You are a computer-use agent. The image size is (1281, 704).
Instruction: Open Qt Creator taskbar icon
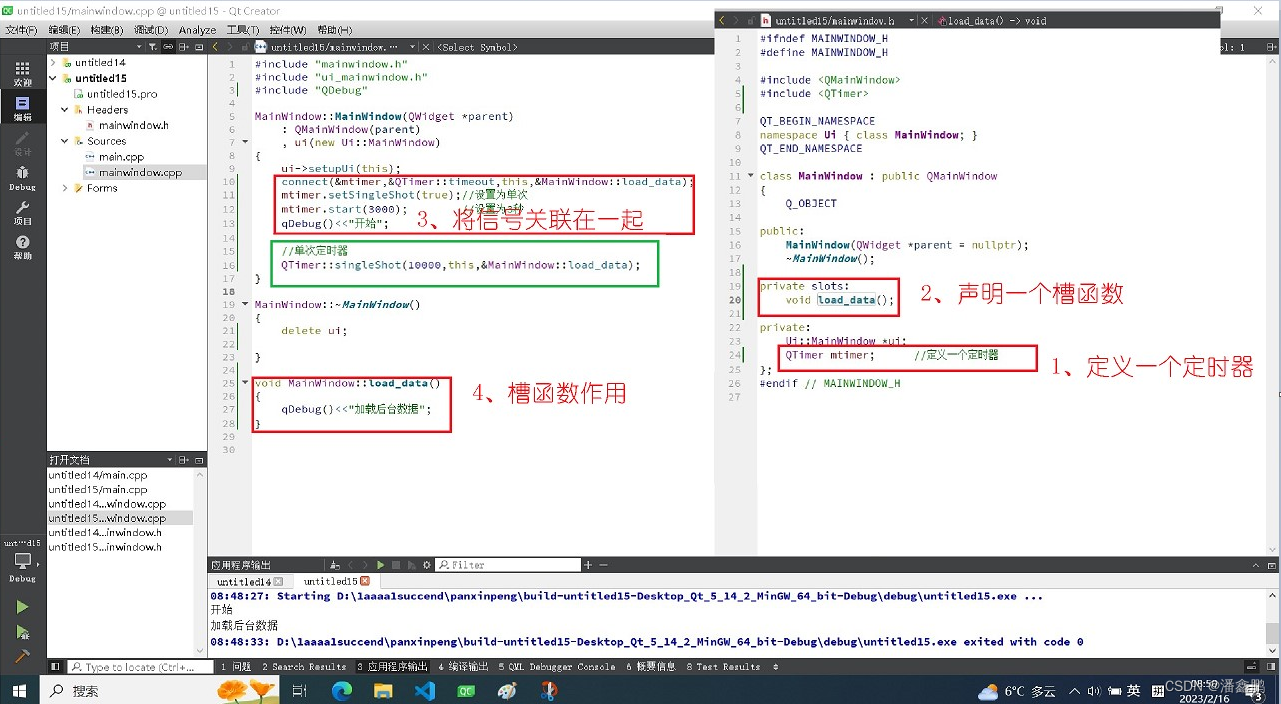pyautogui.click(x=466, y=690)
